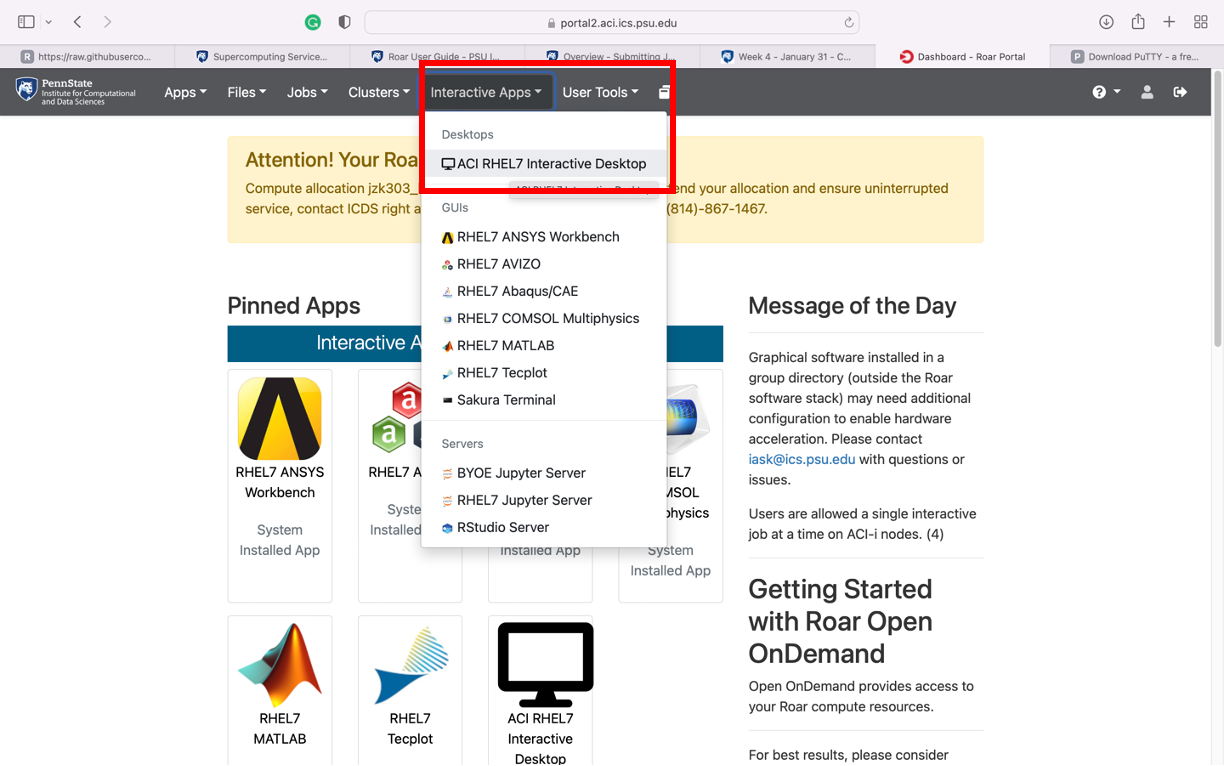
Task: Launch RHEL7 ANSYS Workbench from dropdown
Action: [x=544, y=237]
